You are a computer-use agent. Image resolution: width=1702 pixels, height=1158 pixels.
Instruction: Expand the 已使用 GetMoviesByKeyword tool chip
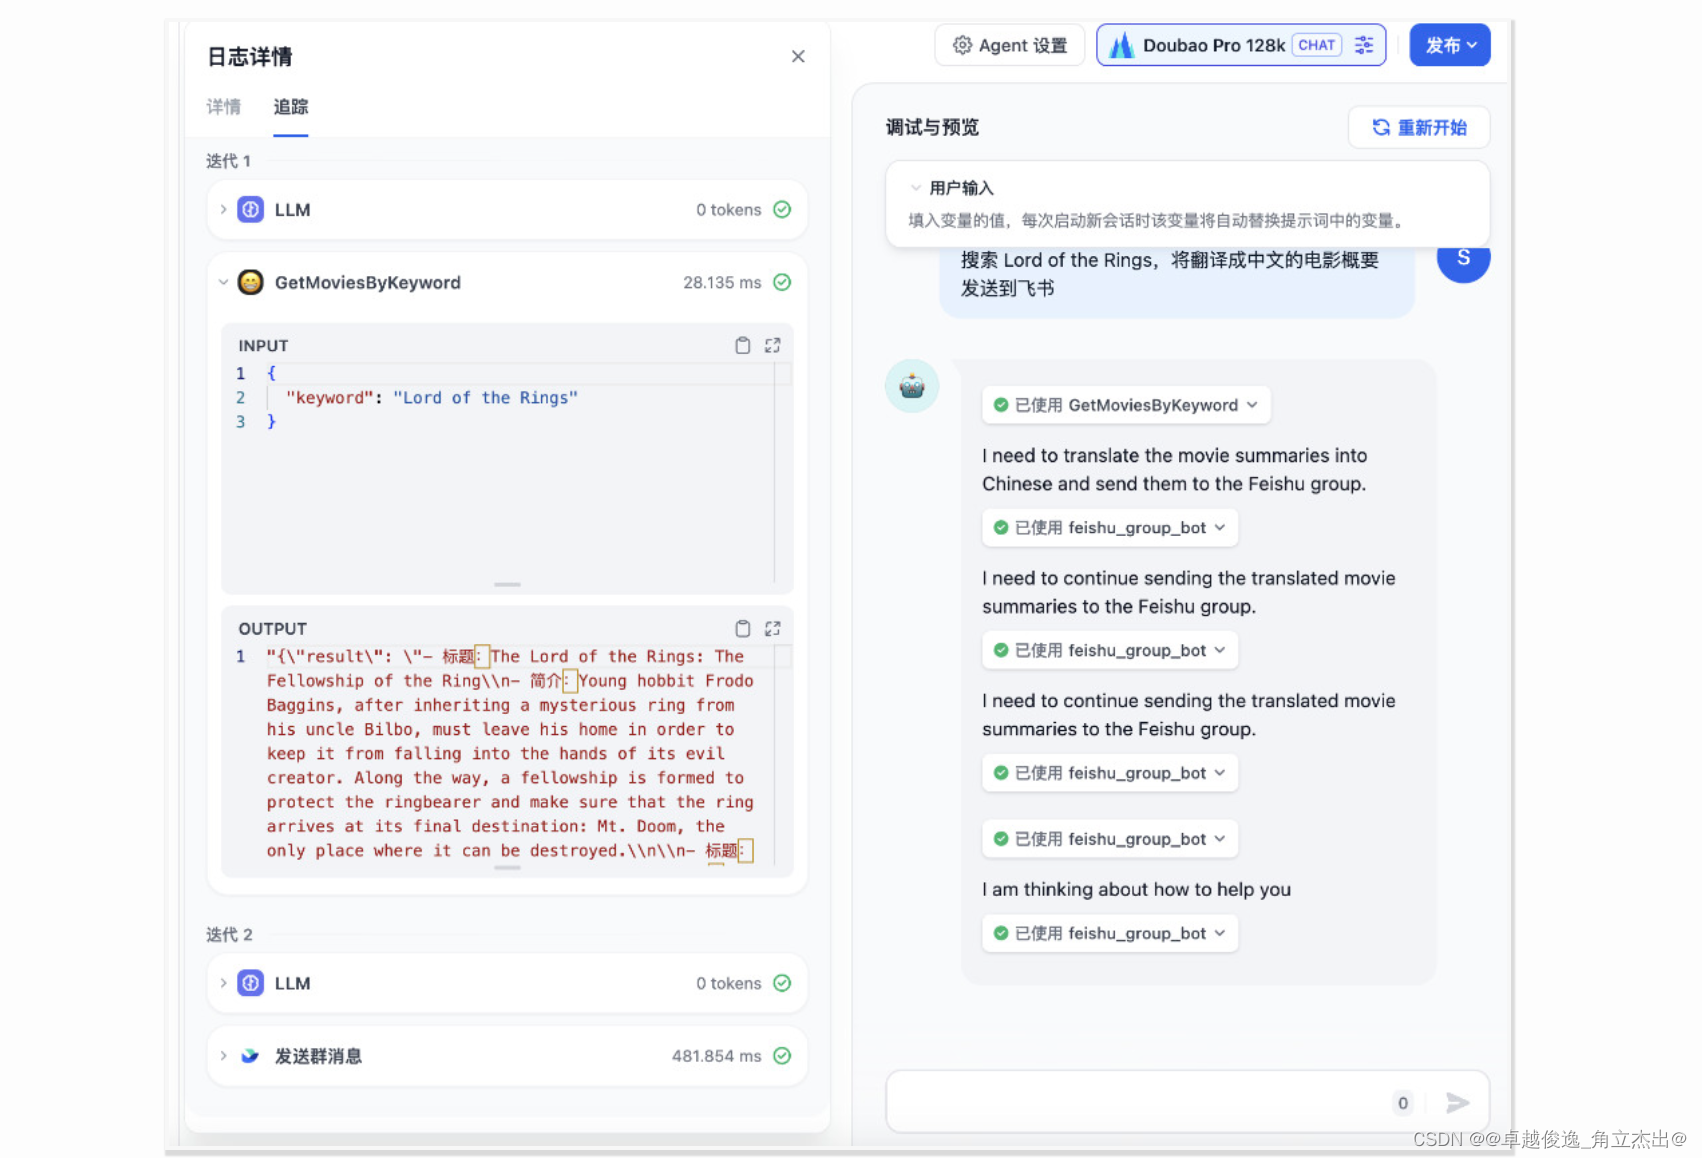(1126, 405)
